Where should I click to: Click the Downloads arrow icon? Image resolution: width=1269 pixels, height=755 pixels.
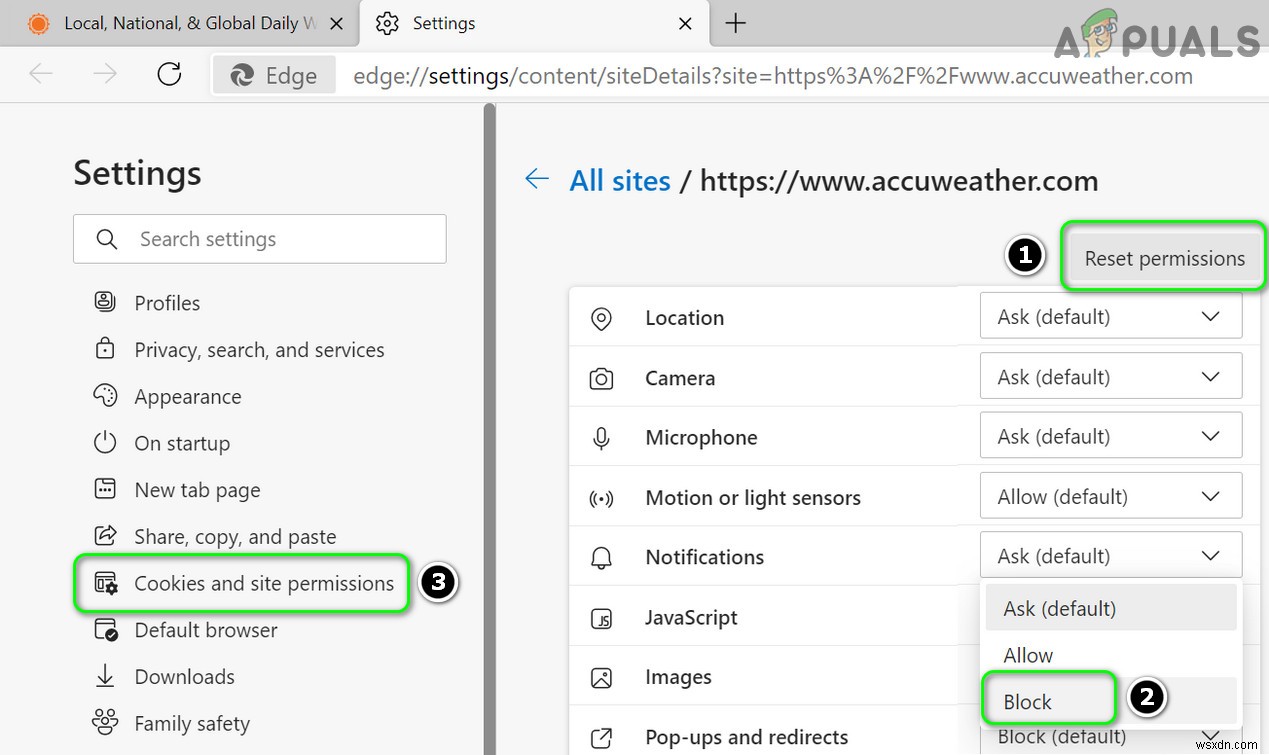click(105, 676)
